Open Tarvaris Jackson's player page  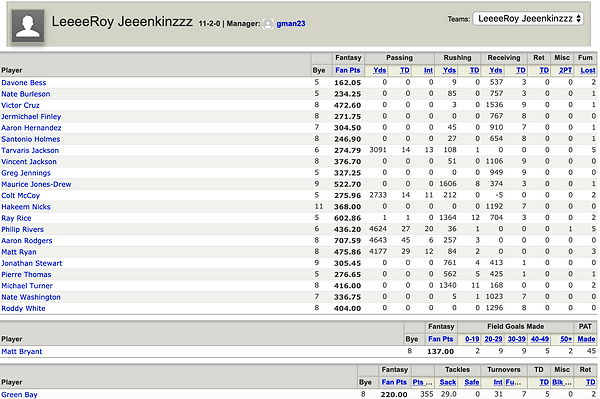[x=30, y=150]
